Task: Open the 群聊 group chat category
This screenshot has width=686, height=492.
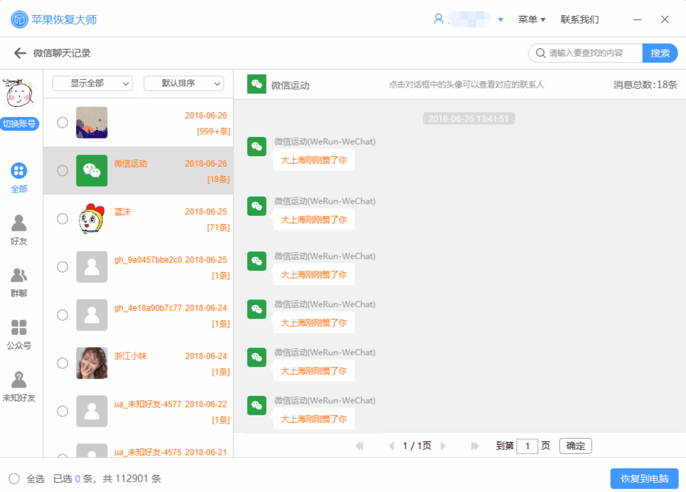Action: coord(19,281)
